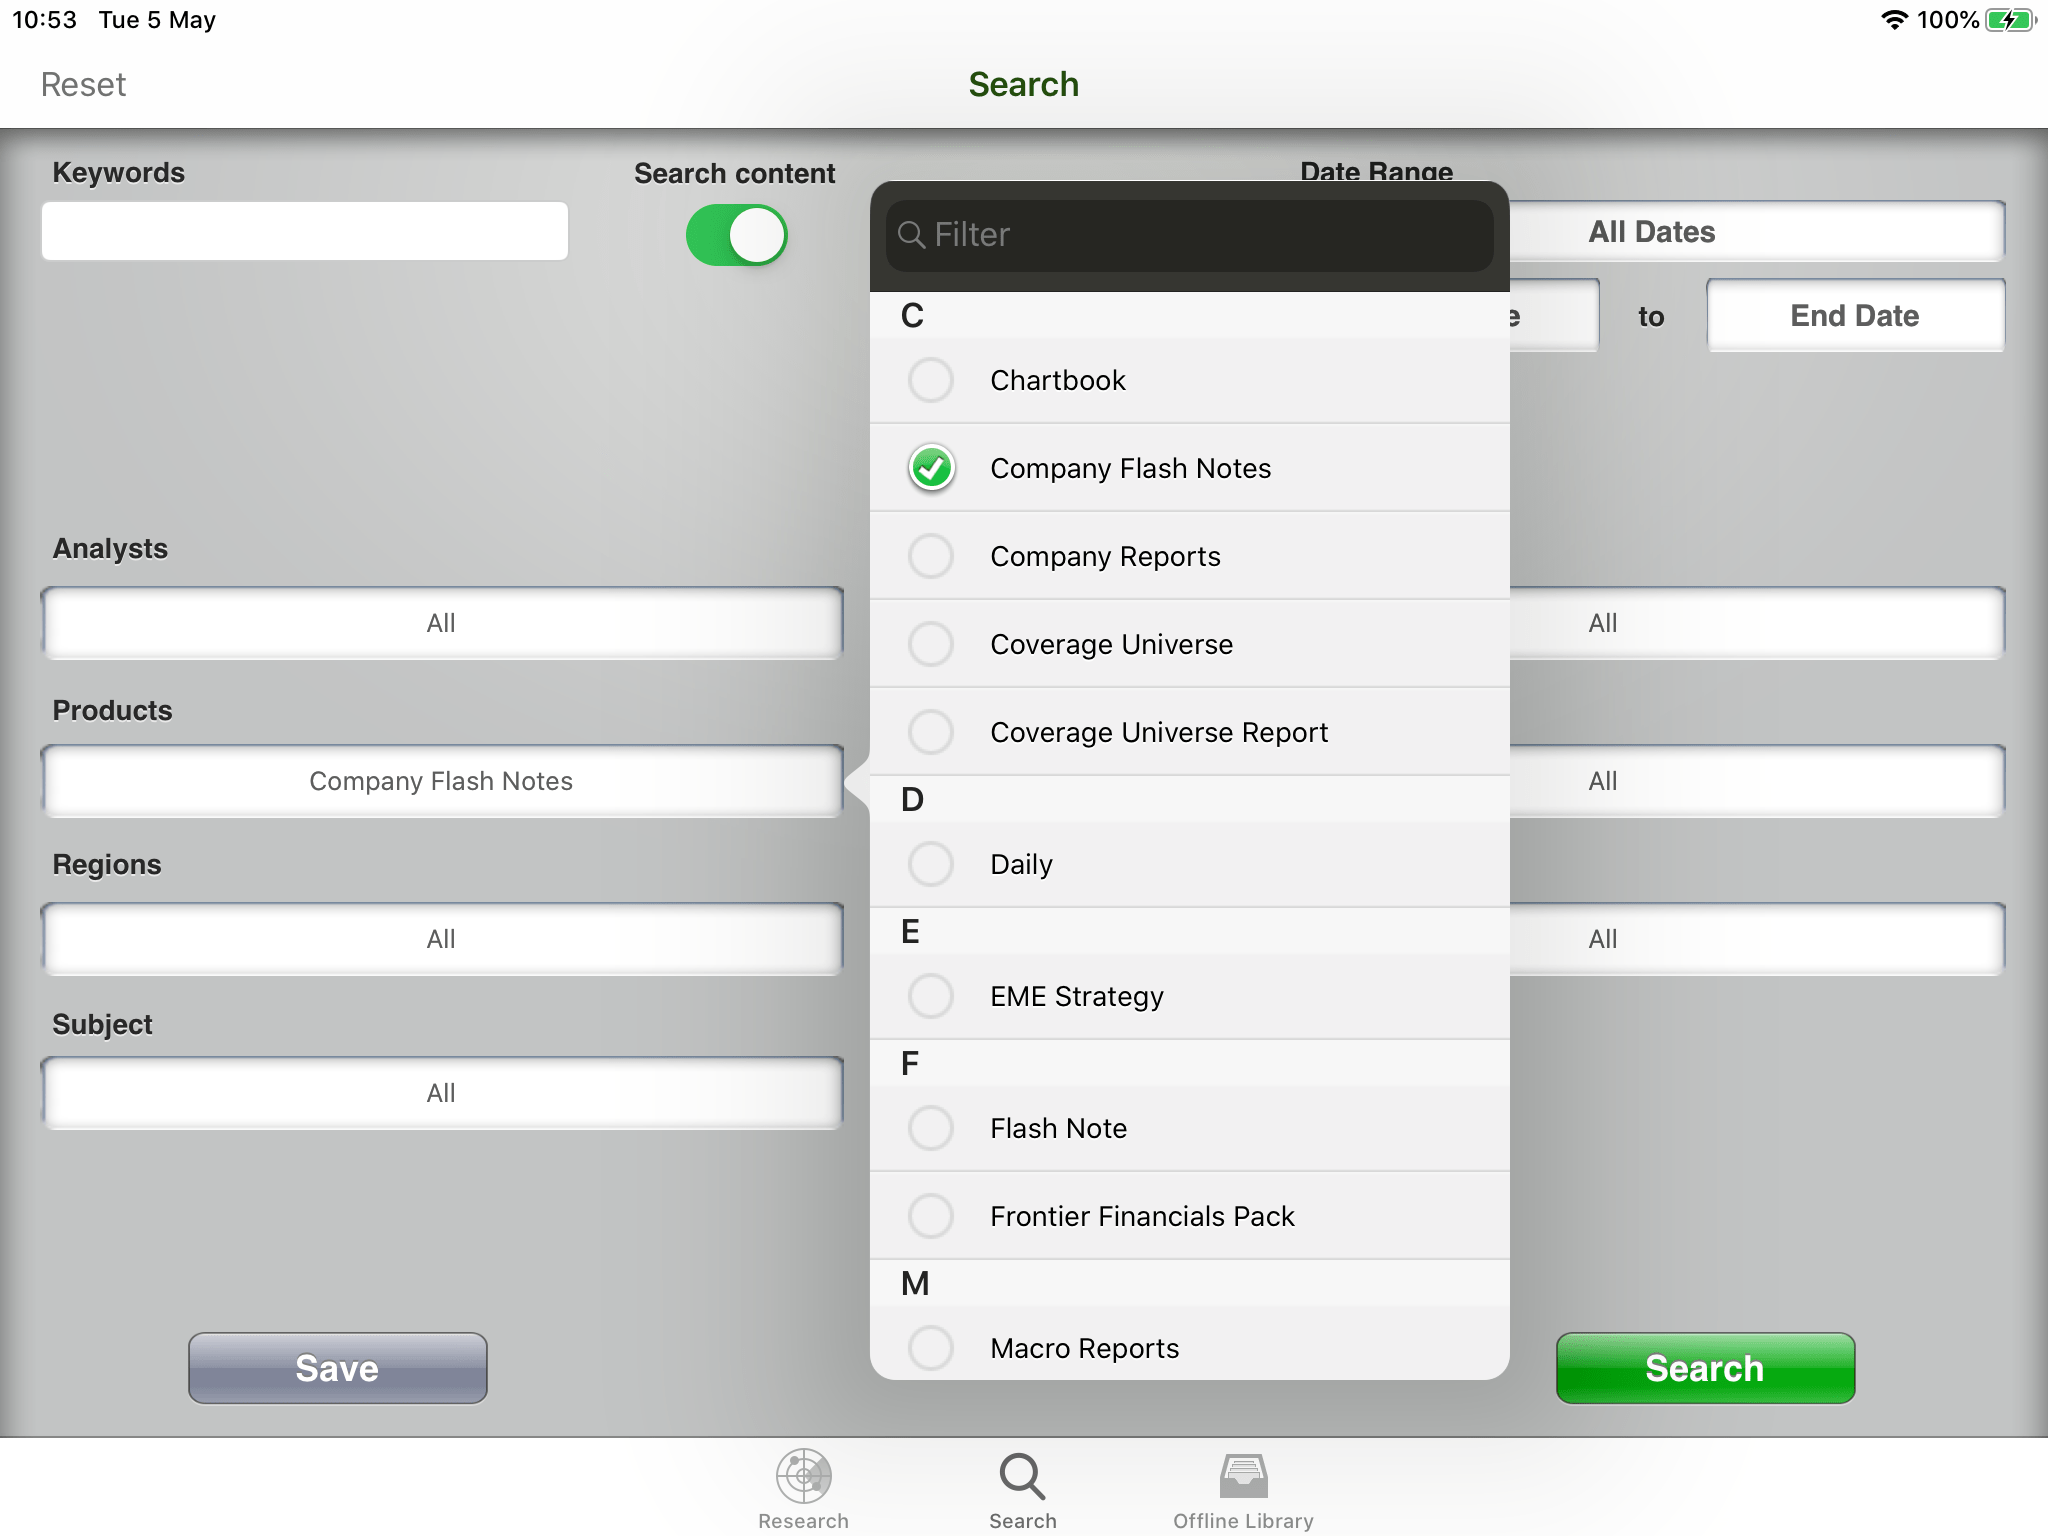The height and width of the screenshot is (1536, 2048).
Task: Select the Chartbook radio option
Action: tap(931, 380)
